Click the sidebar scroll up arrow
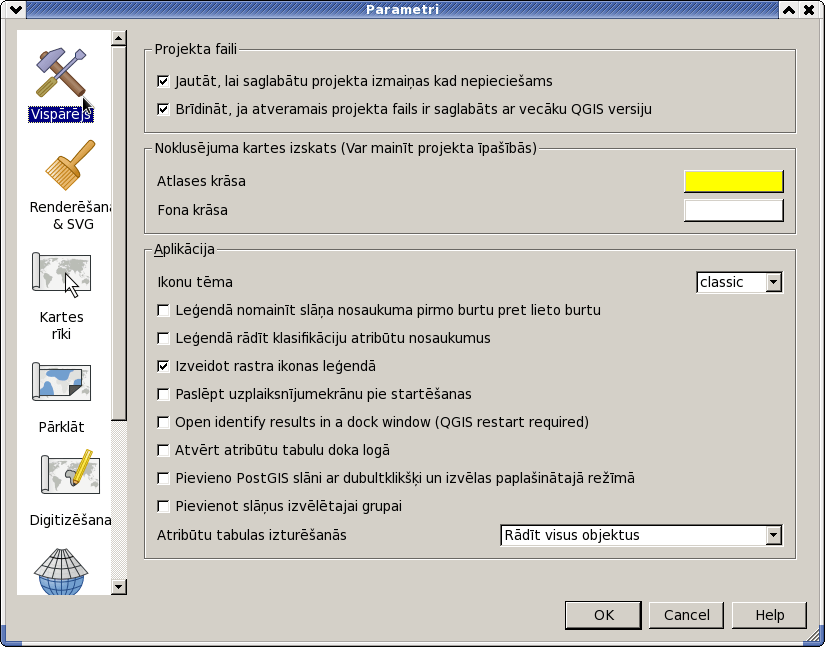This screenshot has width=825, height=647. (119, 38)
